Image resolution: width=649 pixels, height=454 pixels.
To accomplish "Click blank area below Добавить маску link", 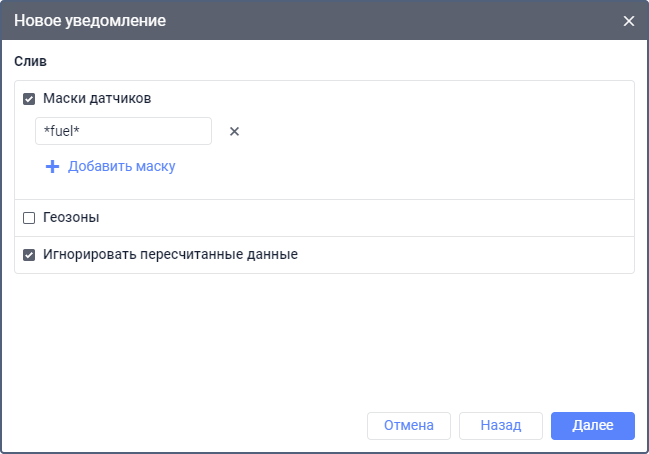I will [x=300, y=188].
